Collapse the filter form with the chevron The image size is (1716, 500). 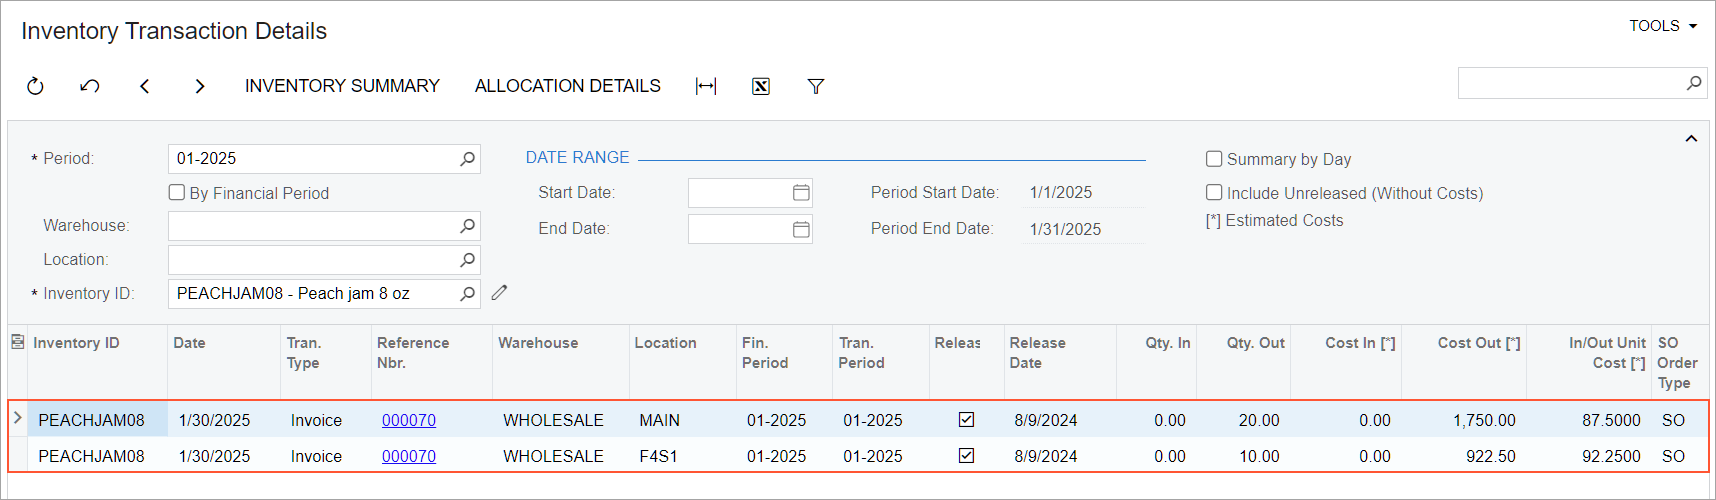1691,139
